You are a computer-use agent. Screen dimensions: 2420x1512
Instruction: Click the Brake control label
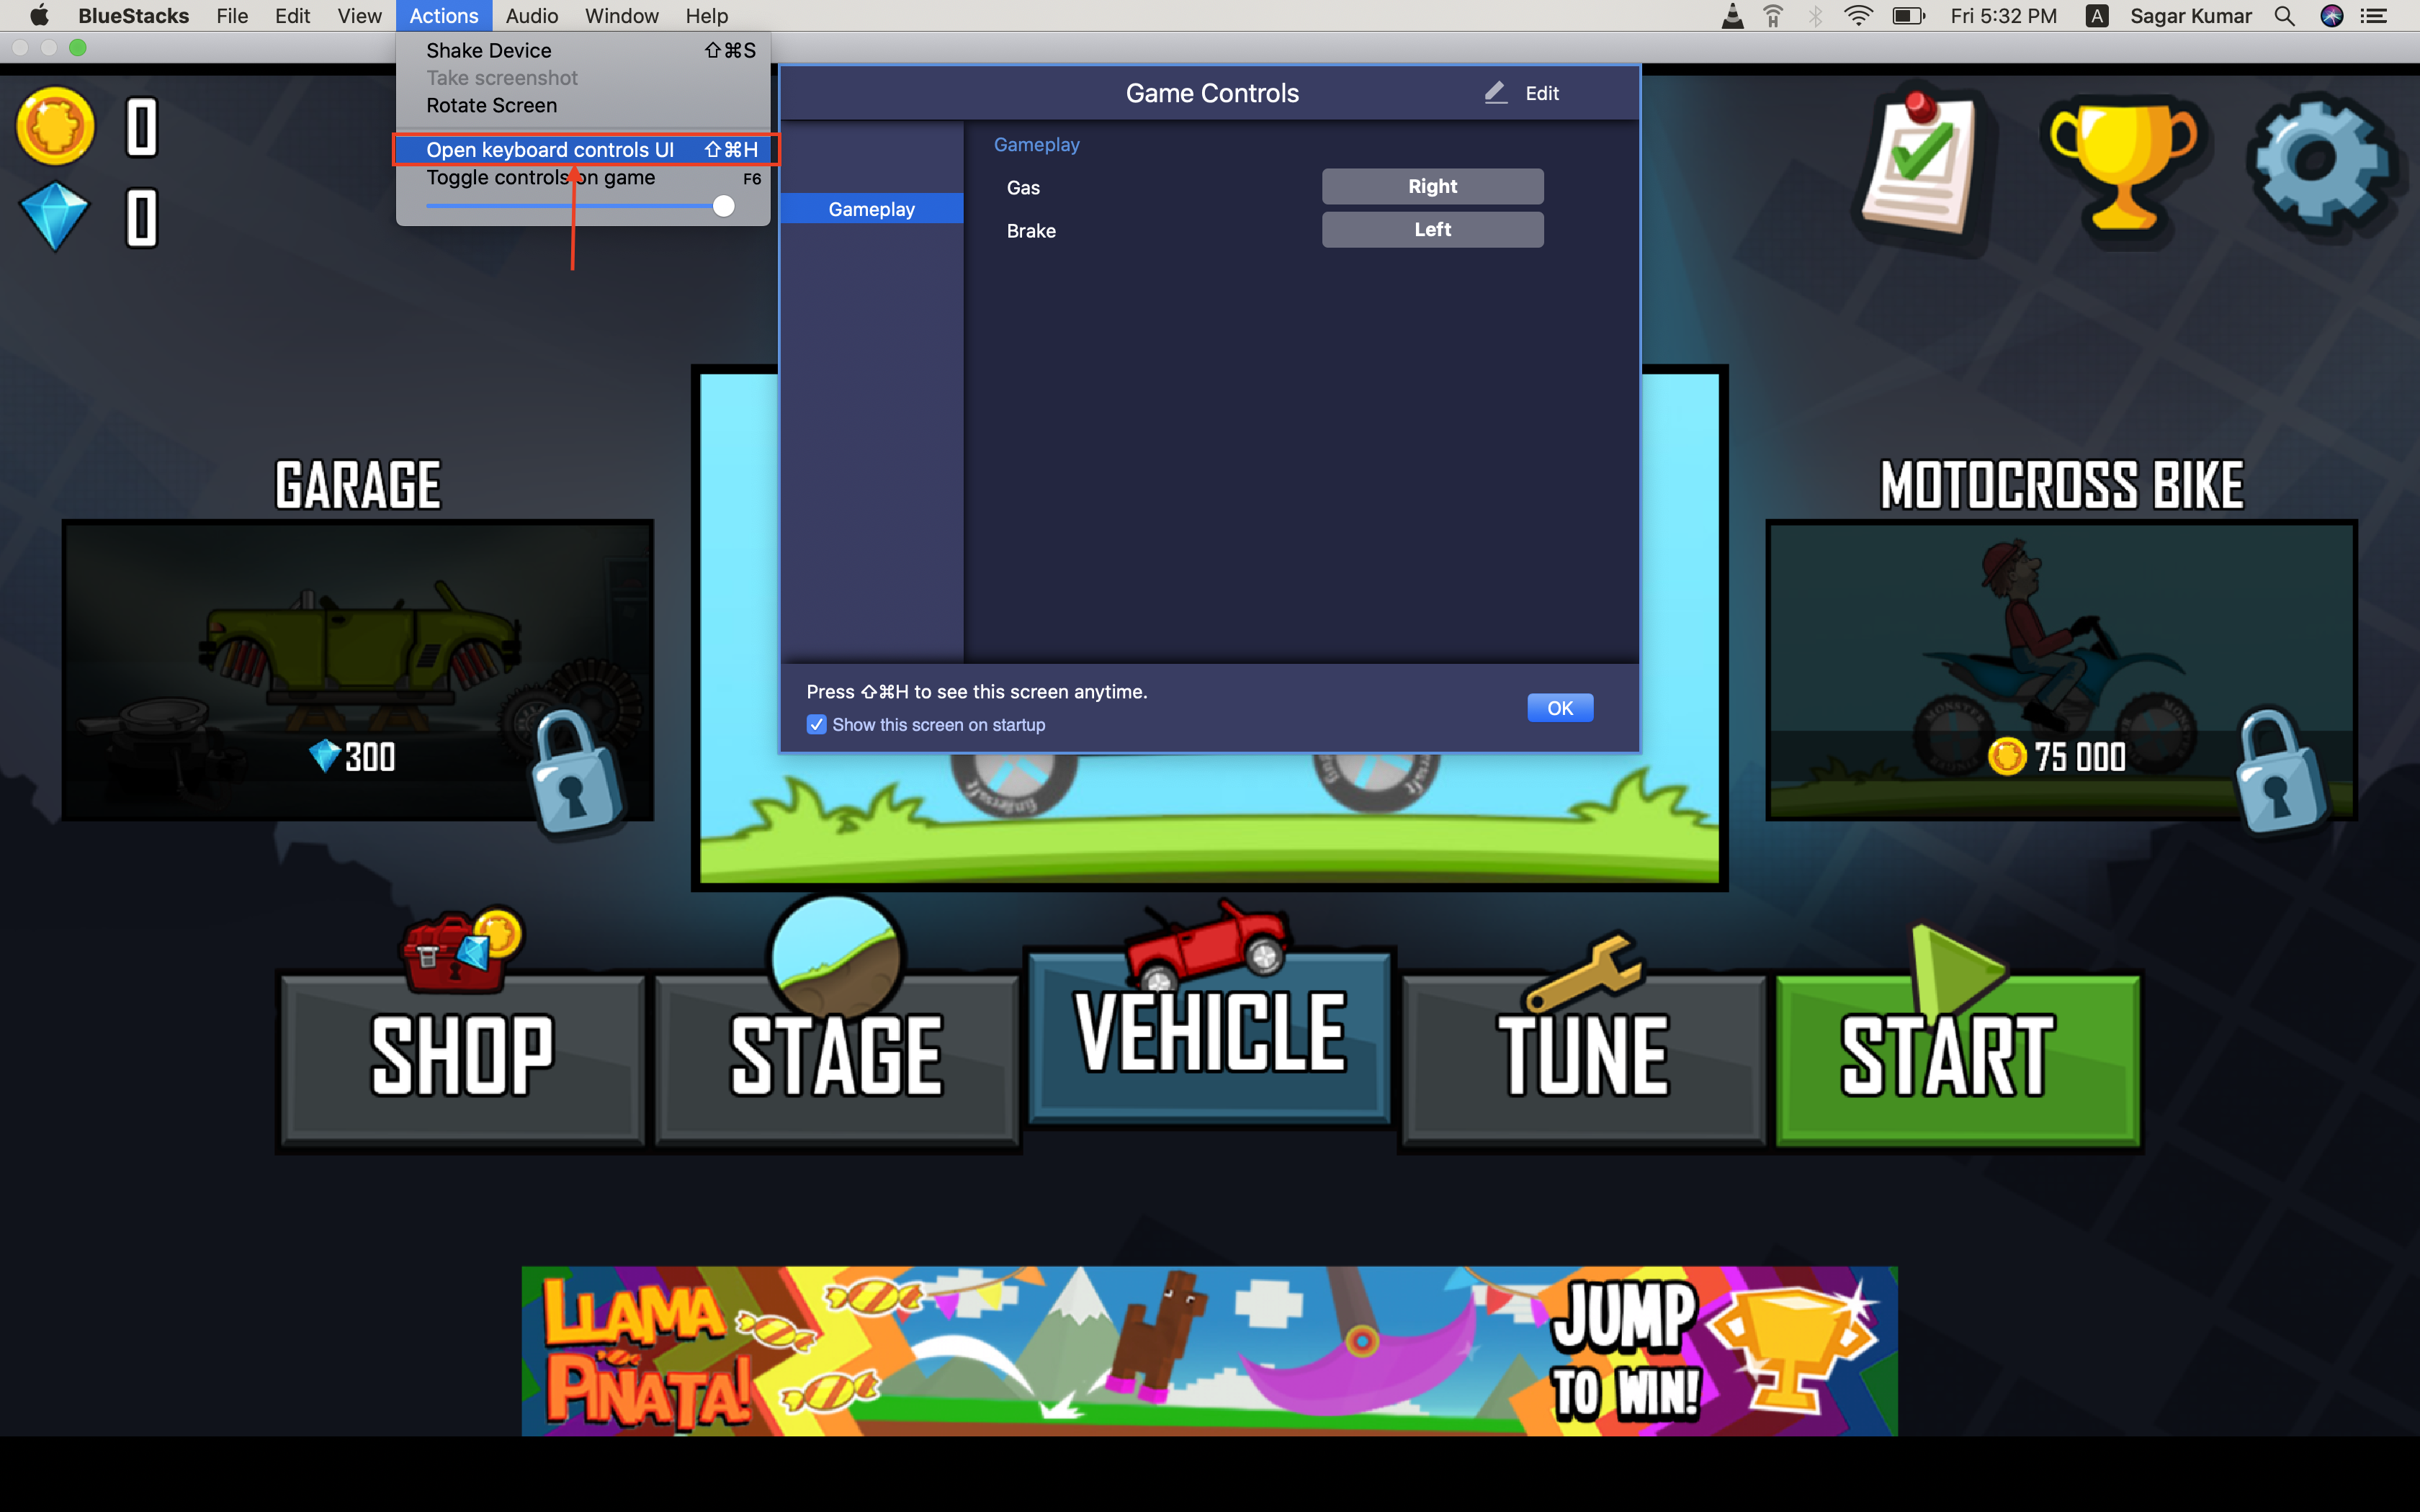tap(1031, 231)
